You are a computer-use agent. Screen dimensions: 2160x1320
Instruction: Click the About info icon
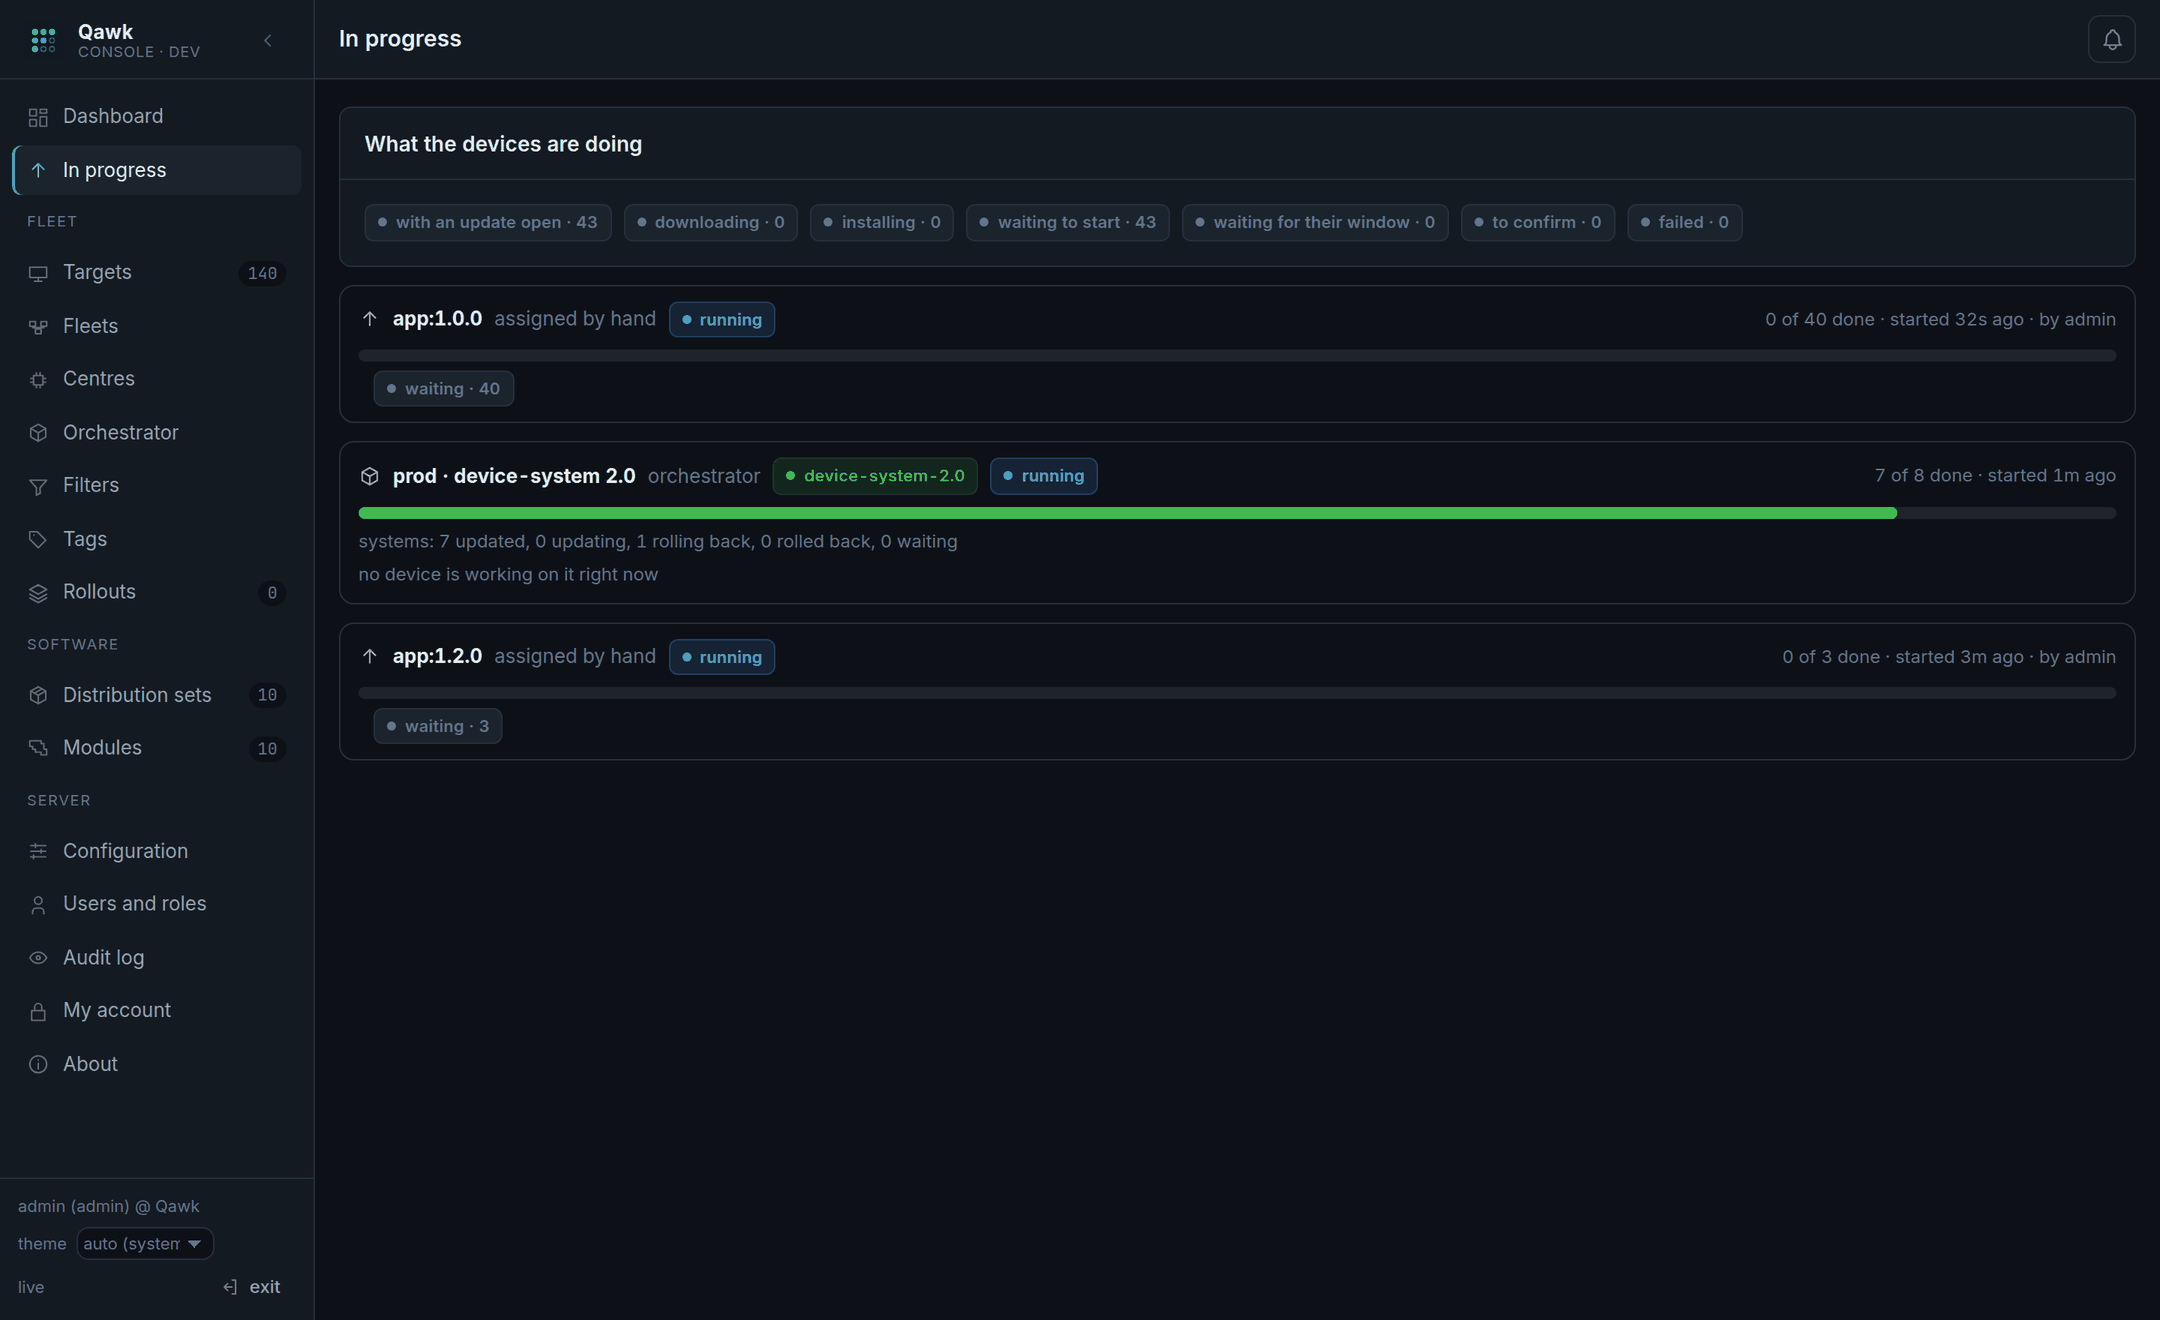pyautogui.click(x=38, y=1064)
